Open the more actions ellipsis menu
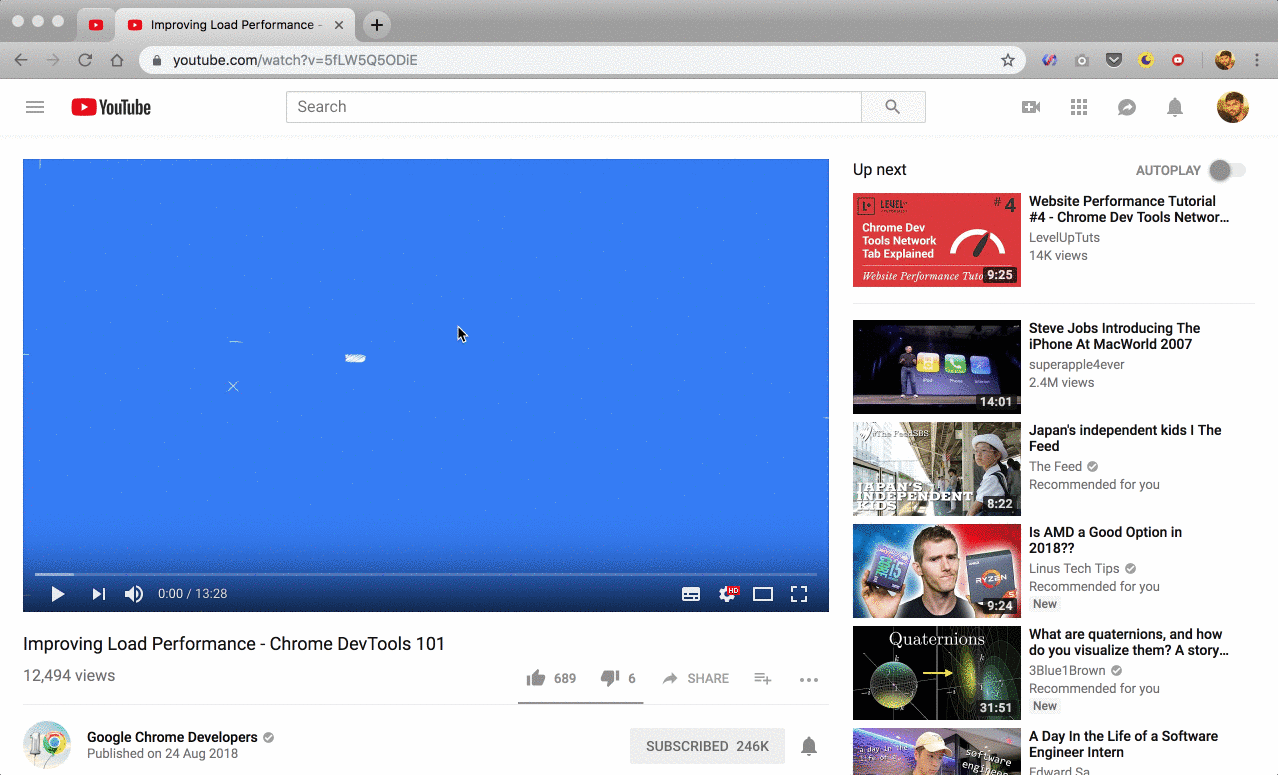This screenshot has height=775, width=1278. click(x=809, y=679)
